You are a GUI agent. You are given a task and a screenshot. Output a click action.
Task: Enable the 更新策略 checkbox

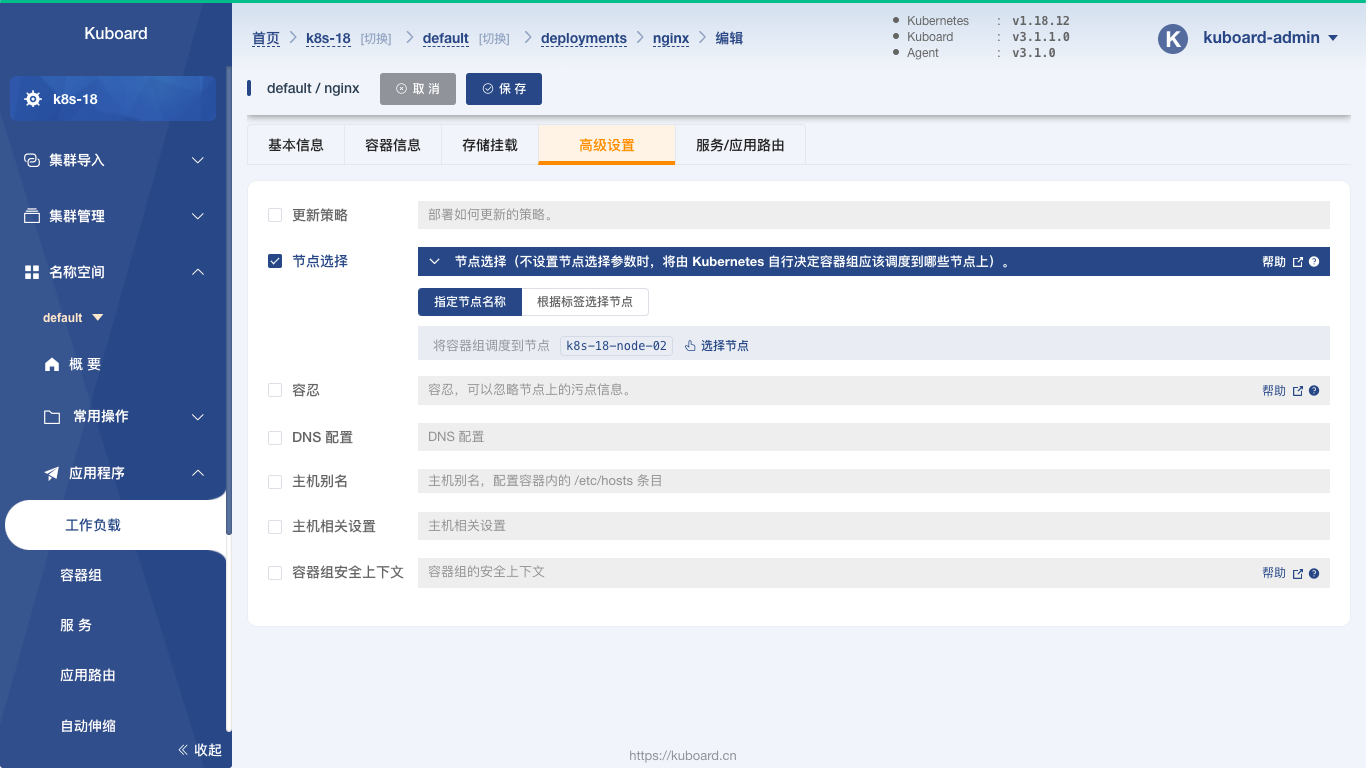click(x=275, y=215)
